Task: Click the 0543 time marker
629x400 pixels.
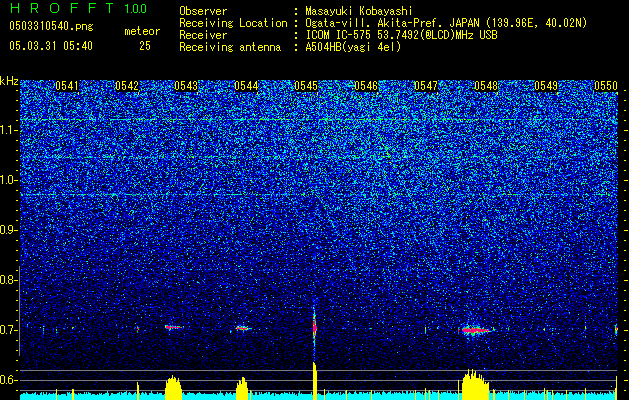Action: (x=187, y=86)
